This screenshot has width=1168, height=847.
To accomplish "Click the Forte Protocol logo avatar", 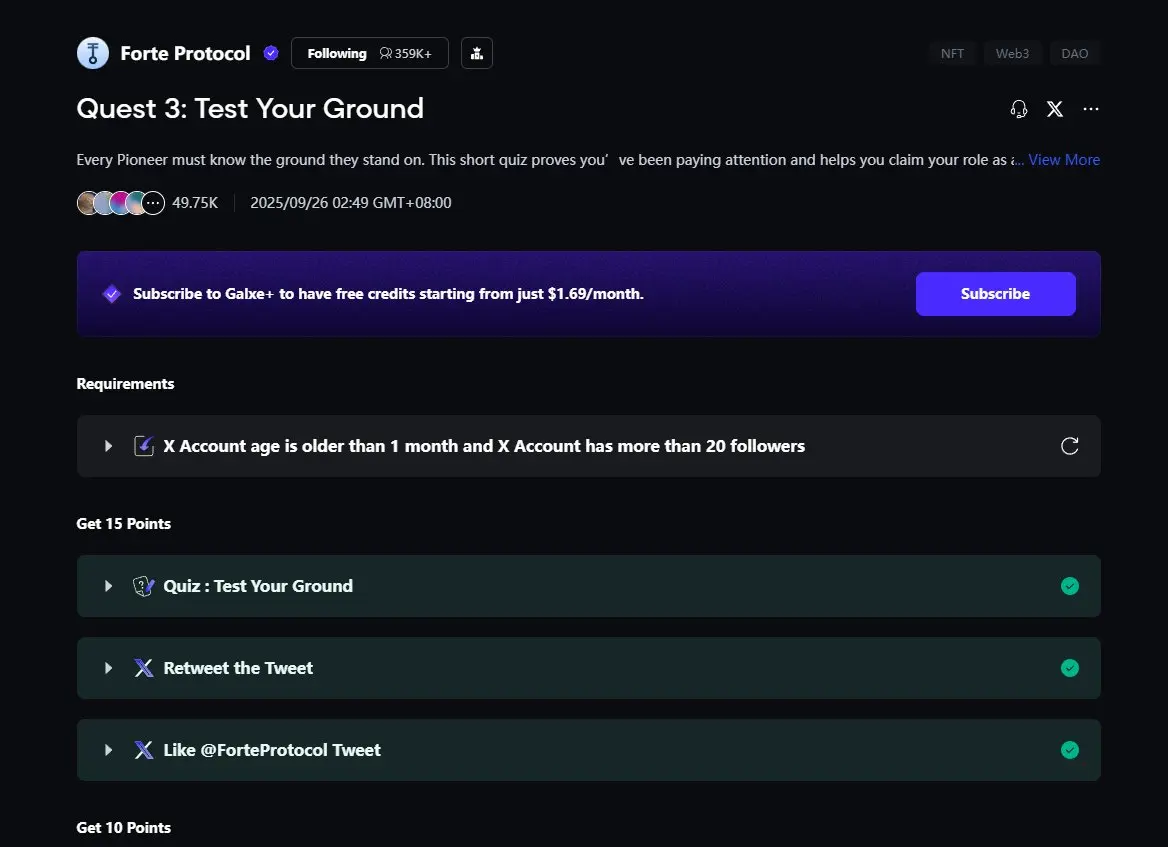I will [x=93, y=54].
